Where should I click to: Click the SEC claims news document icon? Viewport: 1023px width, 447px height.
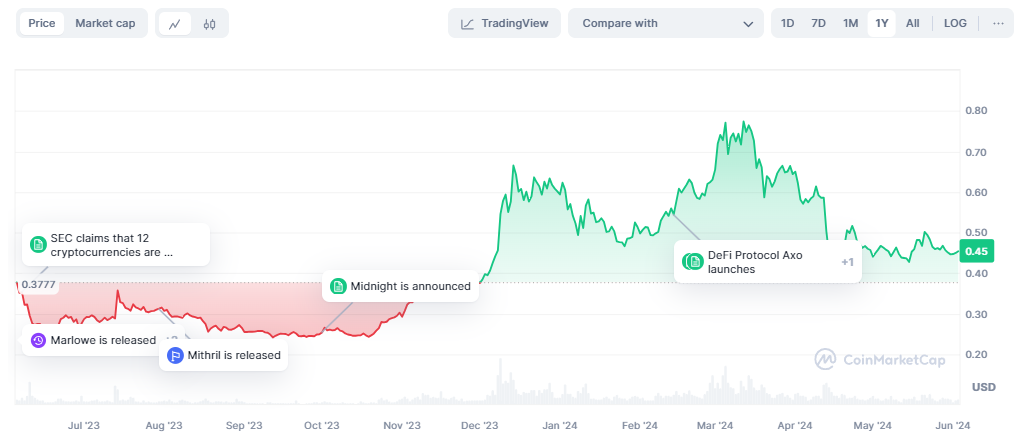[x=38, y=245]
